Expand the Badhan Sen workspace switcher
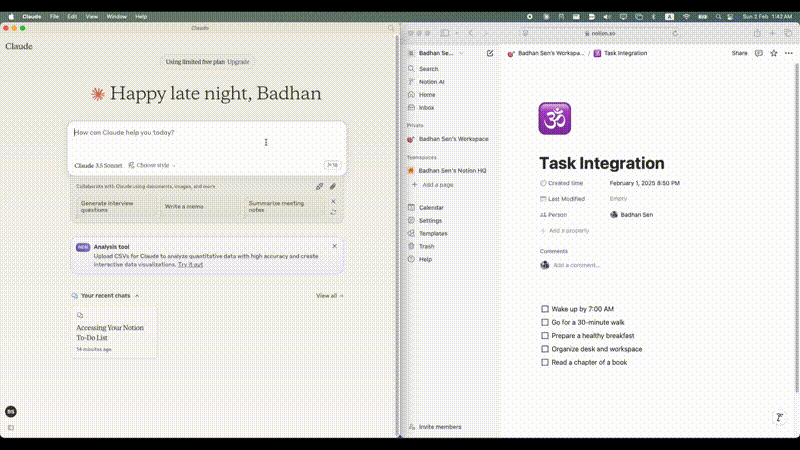The width and height of the screenshot is (800, 450). click(440, 53)
